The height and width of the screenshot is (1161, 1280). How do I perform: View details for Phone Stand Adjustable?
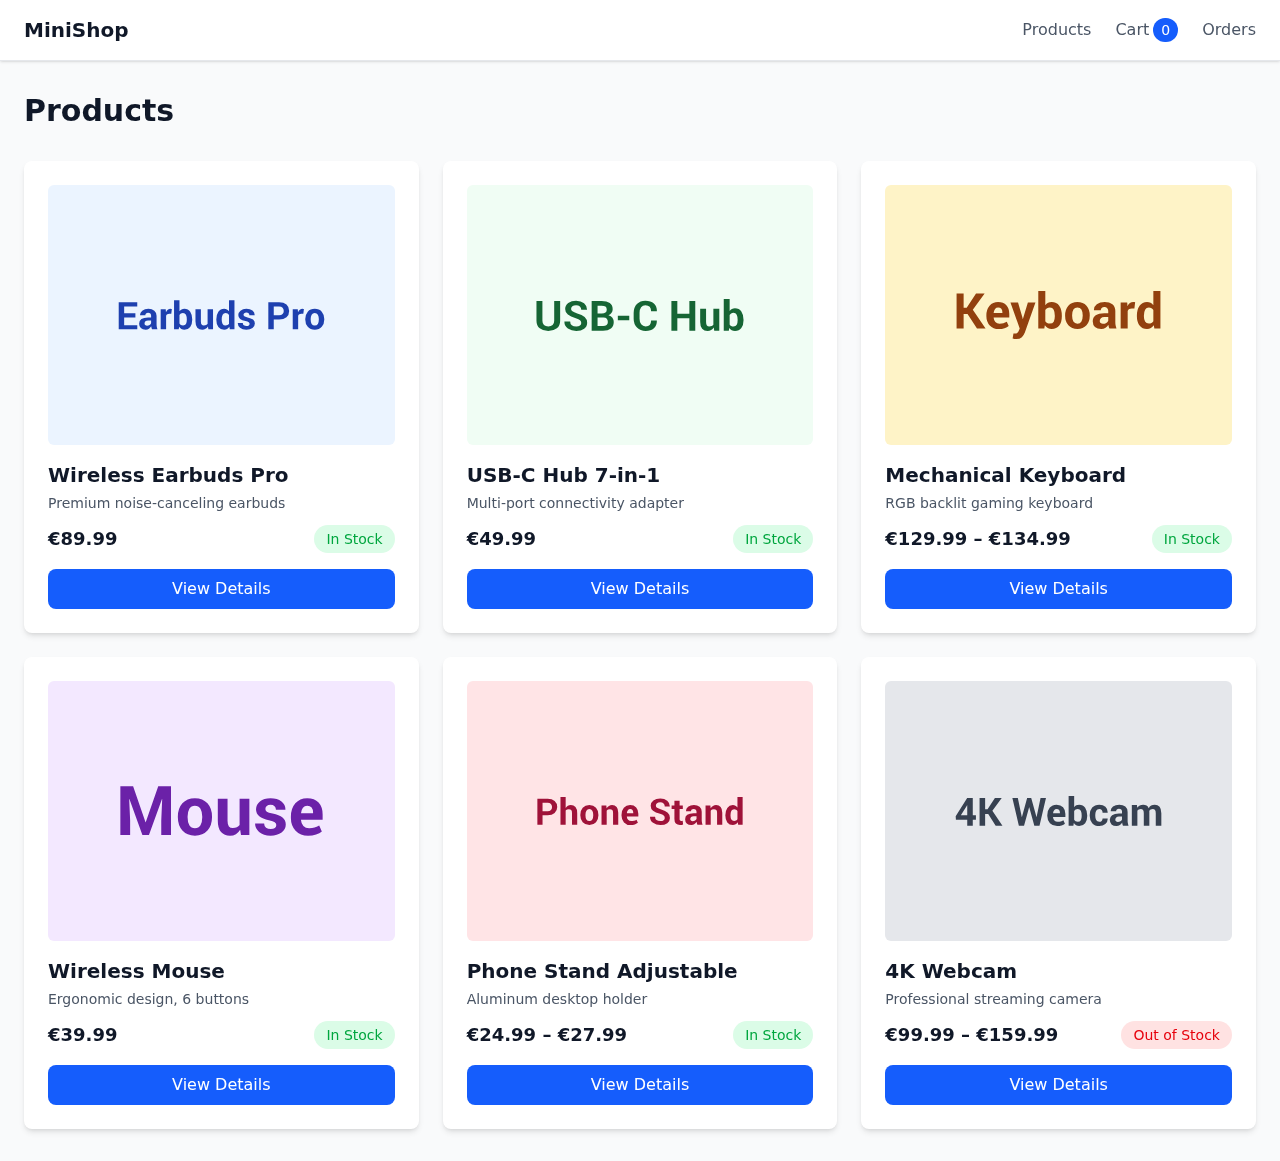(x=640, y=1085)
